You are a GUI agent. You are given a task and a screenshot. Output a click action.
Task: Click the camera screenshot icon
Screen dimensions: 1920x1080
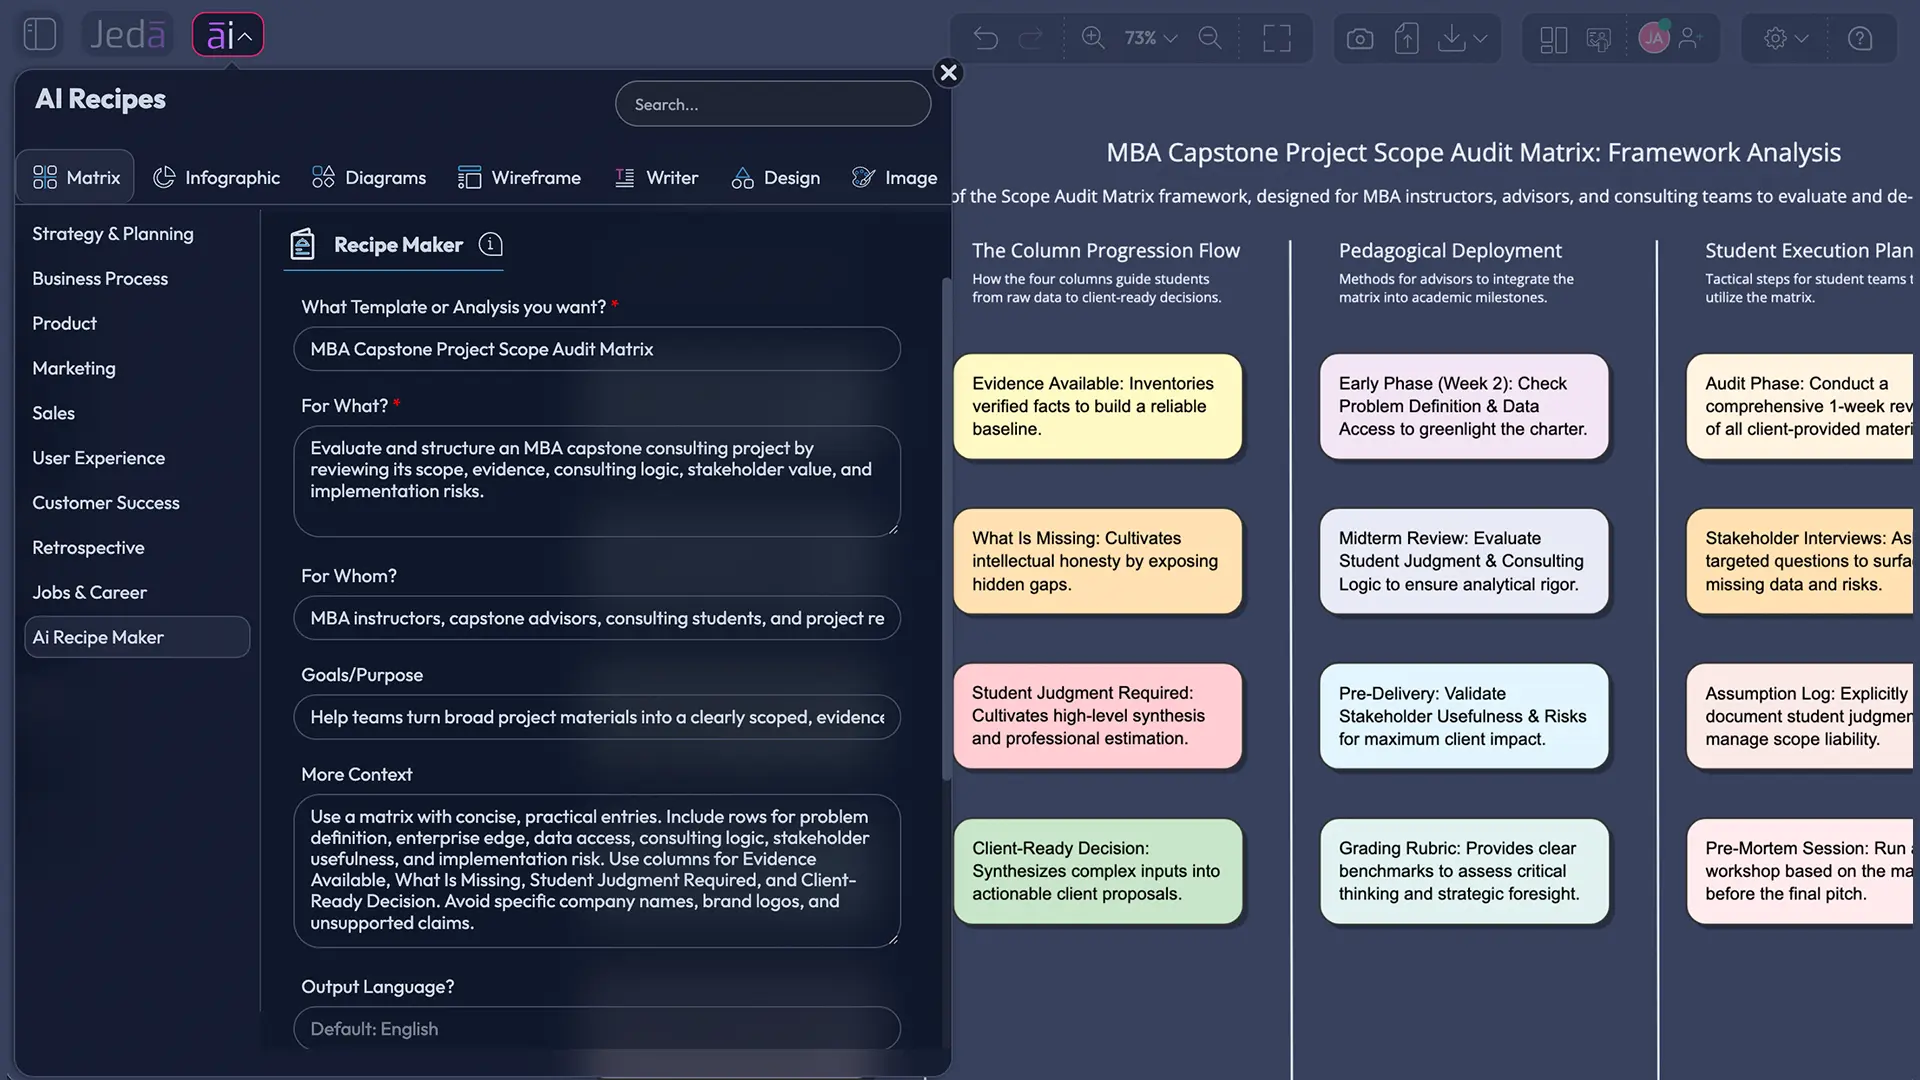1360,38
